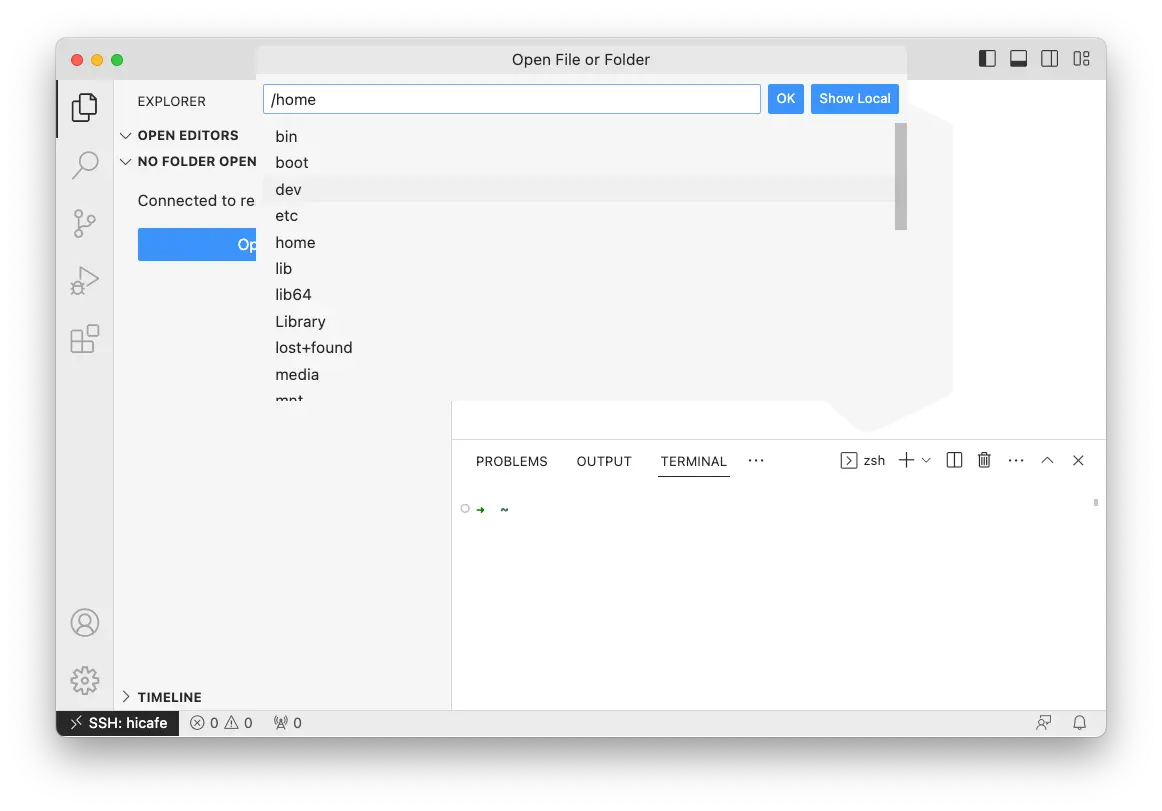Select the home folder in list

295,242
